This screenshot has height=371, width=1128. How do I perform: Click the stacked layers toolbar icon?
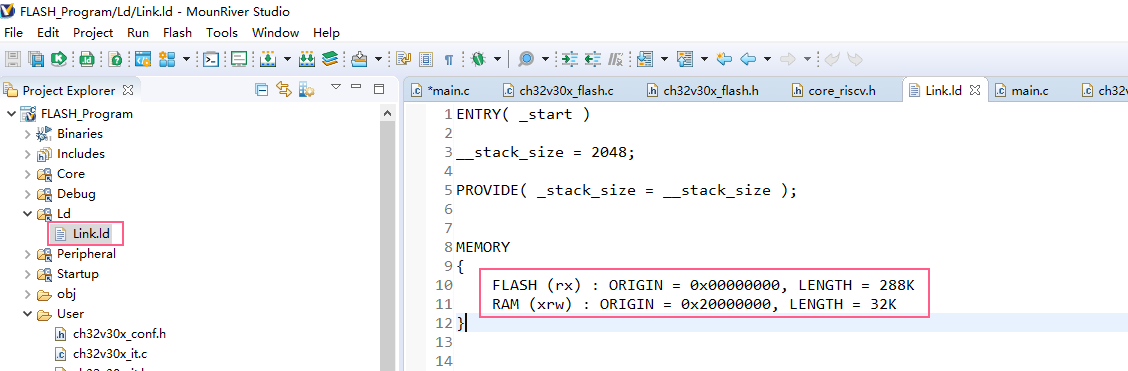[x=329, y=59]
